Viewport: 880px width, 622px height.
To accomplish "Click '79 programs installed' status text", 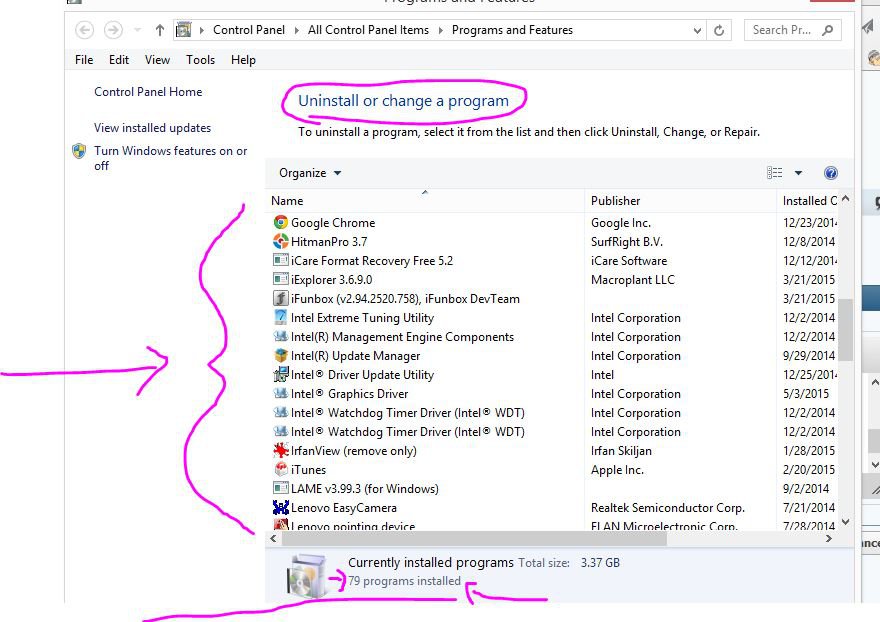I will pyautogui.click(x=404, y=581).
